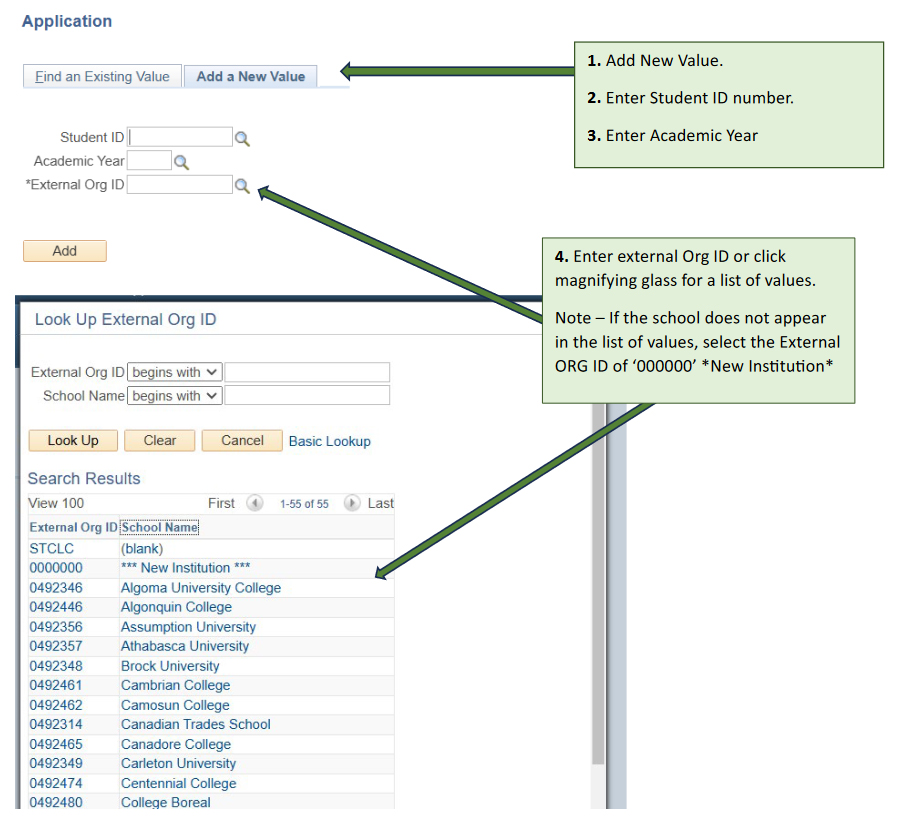Click the Student ID input field
The width and height of the screenshot is (900, 822).
(x=181, y=137)
